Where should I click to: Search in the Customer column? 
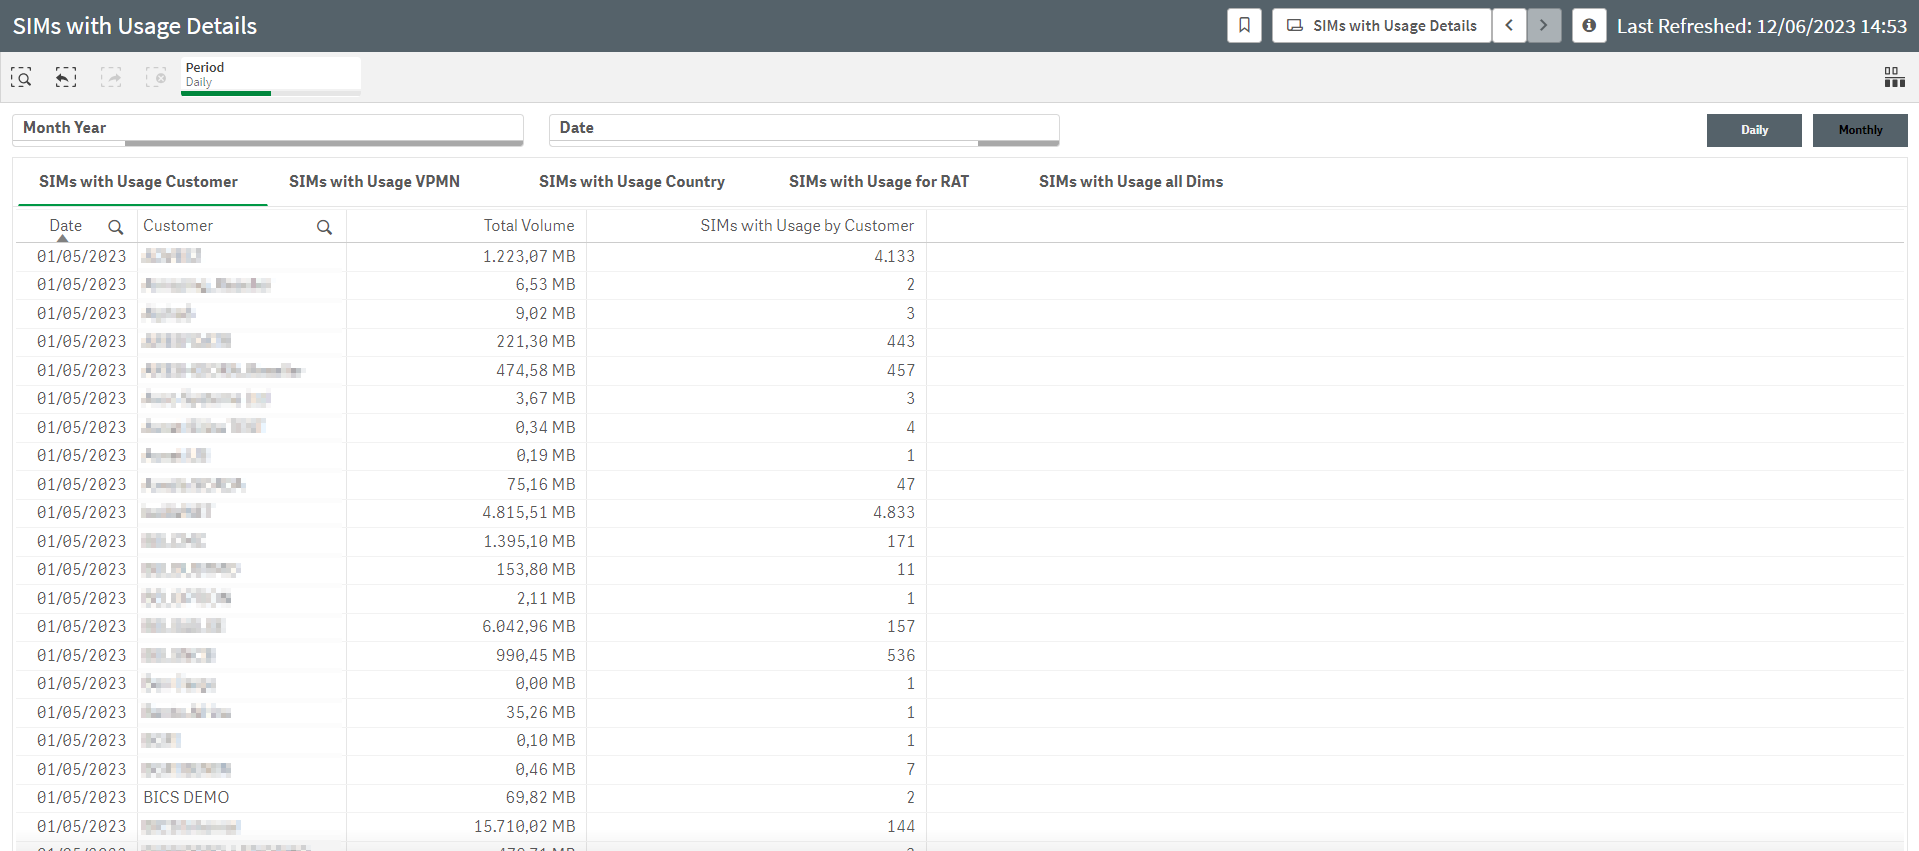pyautogui.click(x=324, y=227)
